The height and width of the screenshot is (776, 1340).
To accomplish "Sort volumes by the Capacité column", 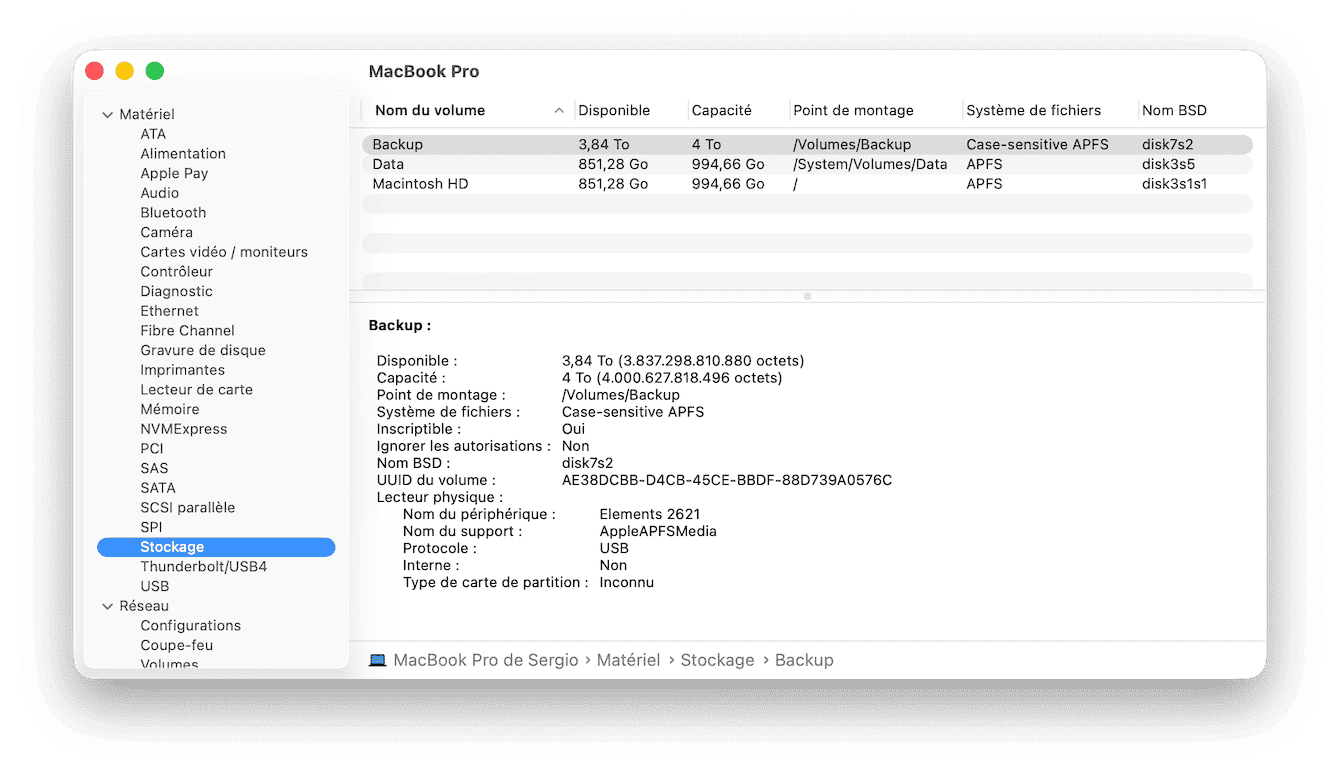I will pyautogui.click(x=723, y=110).
